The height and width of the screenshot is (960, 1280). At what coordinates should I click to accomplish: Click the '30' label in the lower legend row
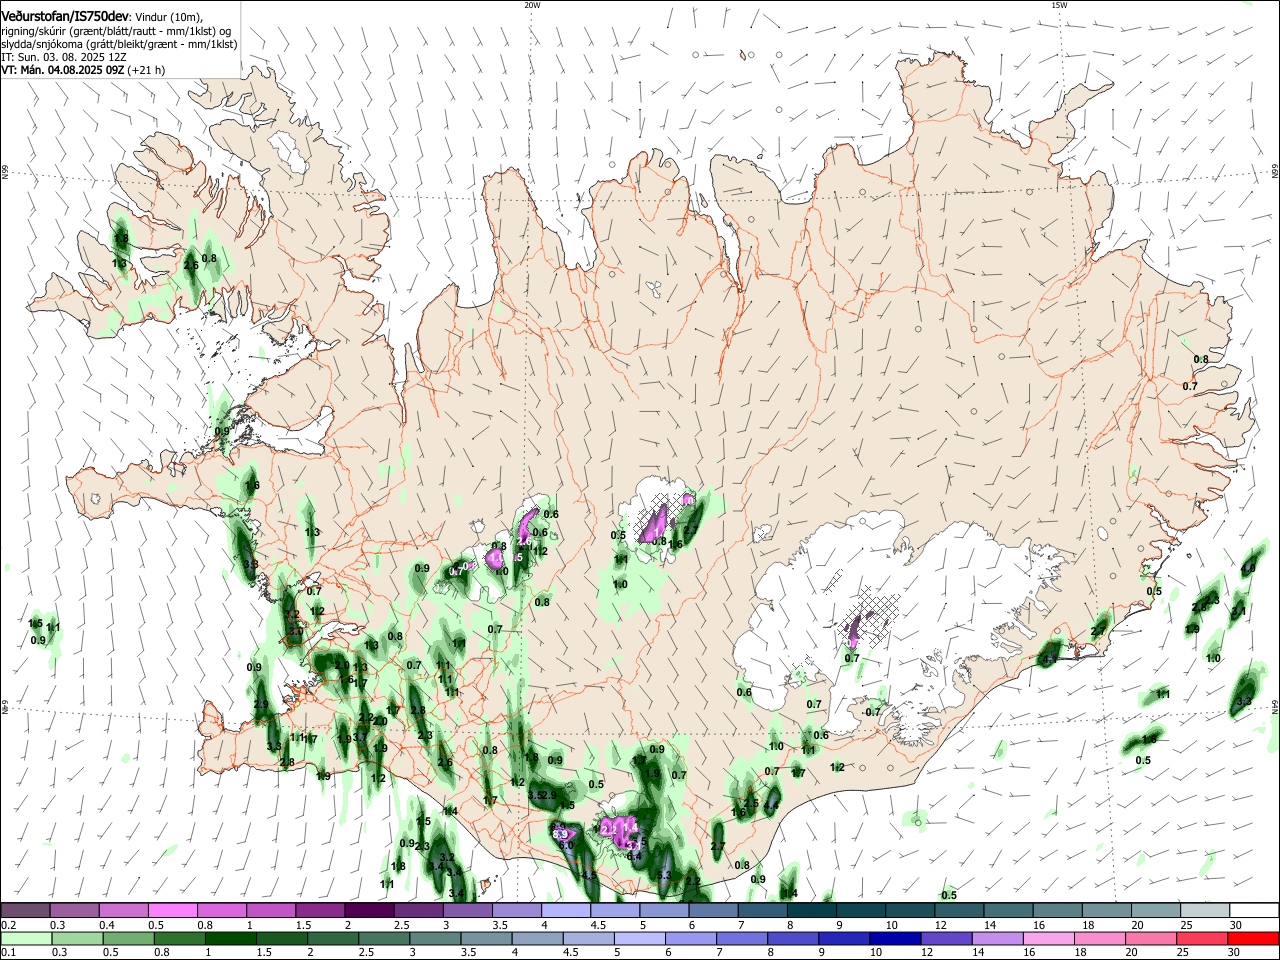(x=1236, y=952)
